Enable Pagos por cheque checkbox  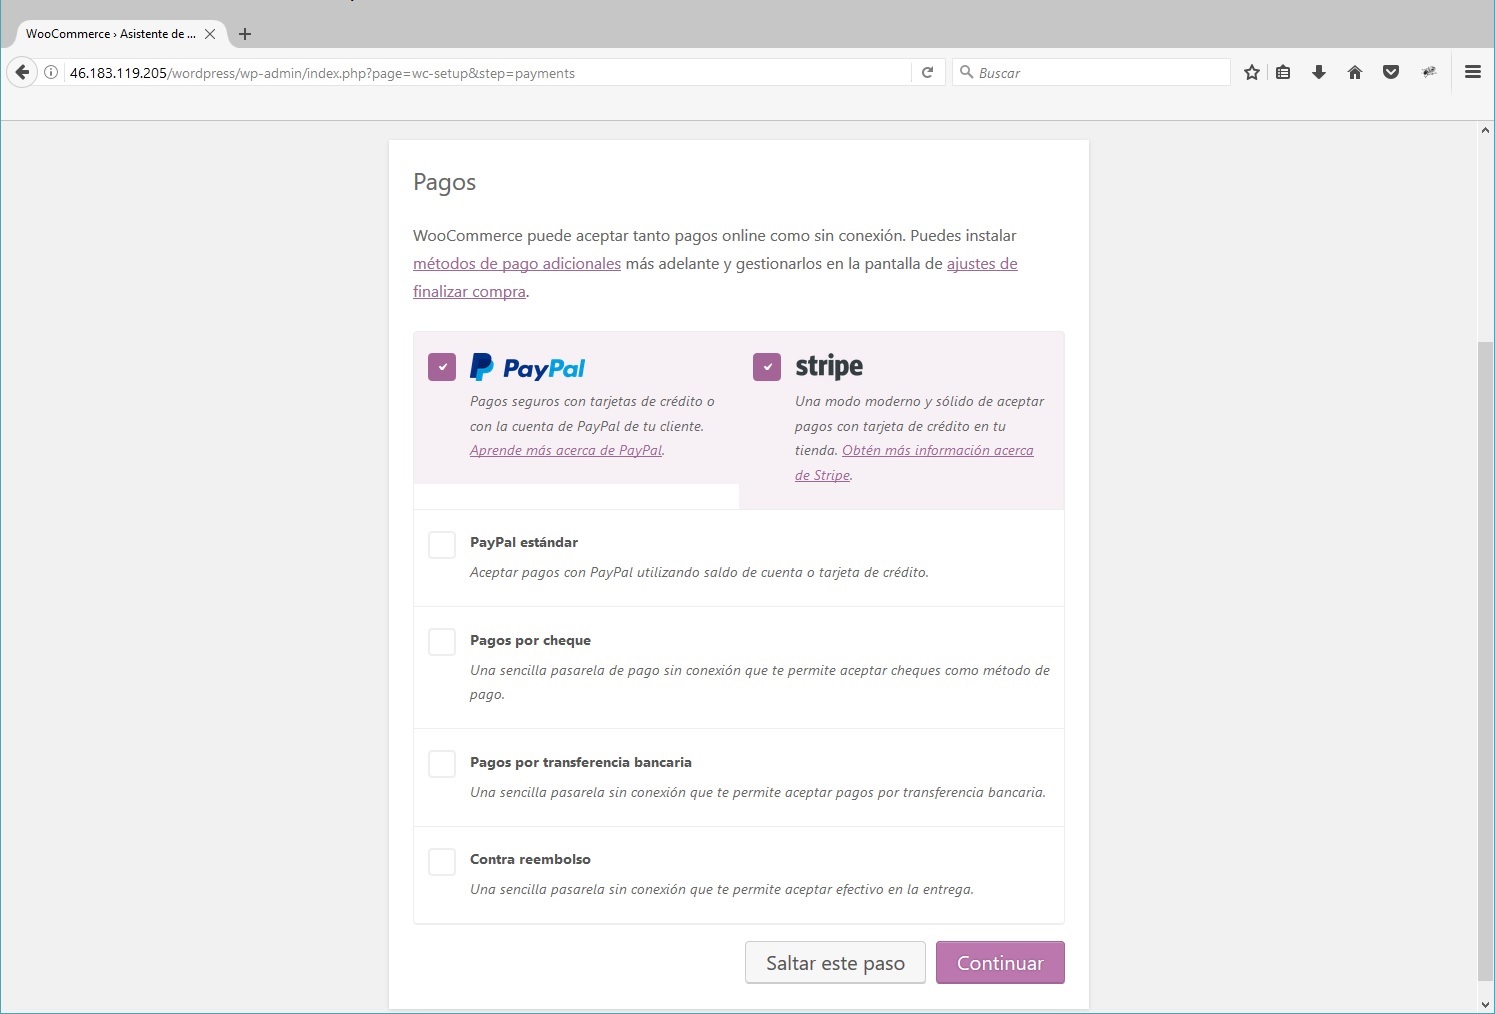pyautogui.click(x=442, y=642)
